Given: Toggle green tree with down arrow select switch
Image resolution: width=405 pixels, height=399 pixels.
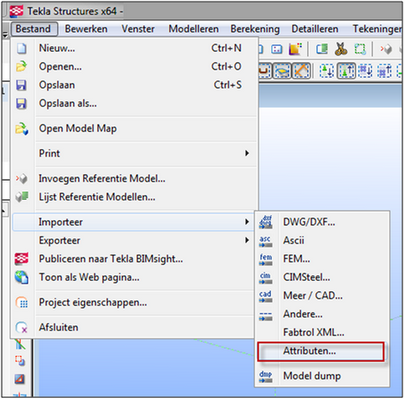Looking at the screenshot, I should (327, 71).
